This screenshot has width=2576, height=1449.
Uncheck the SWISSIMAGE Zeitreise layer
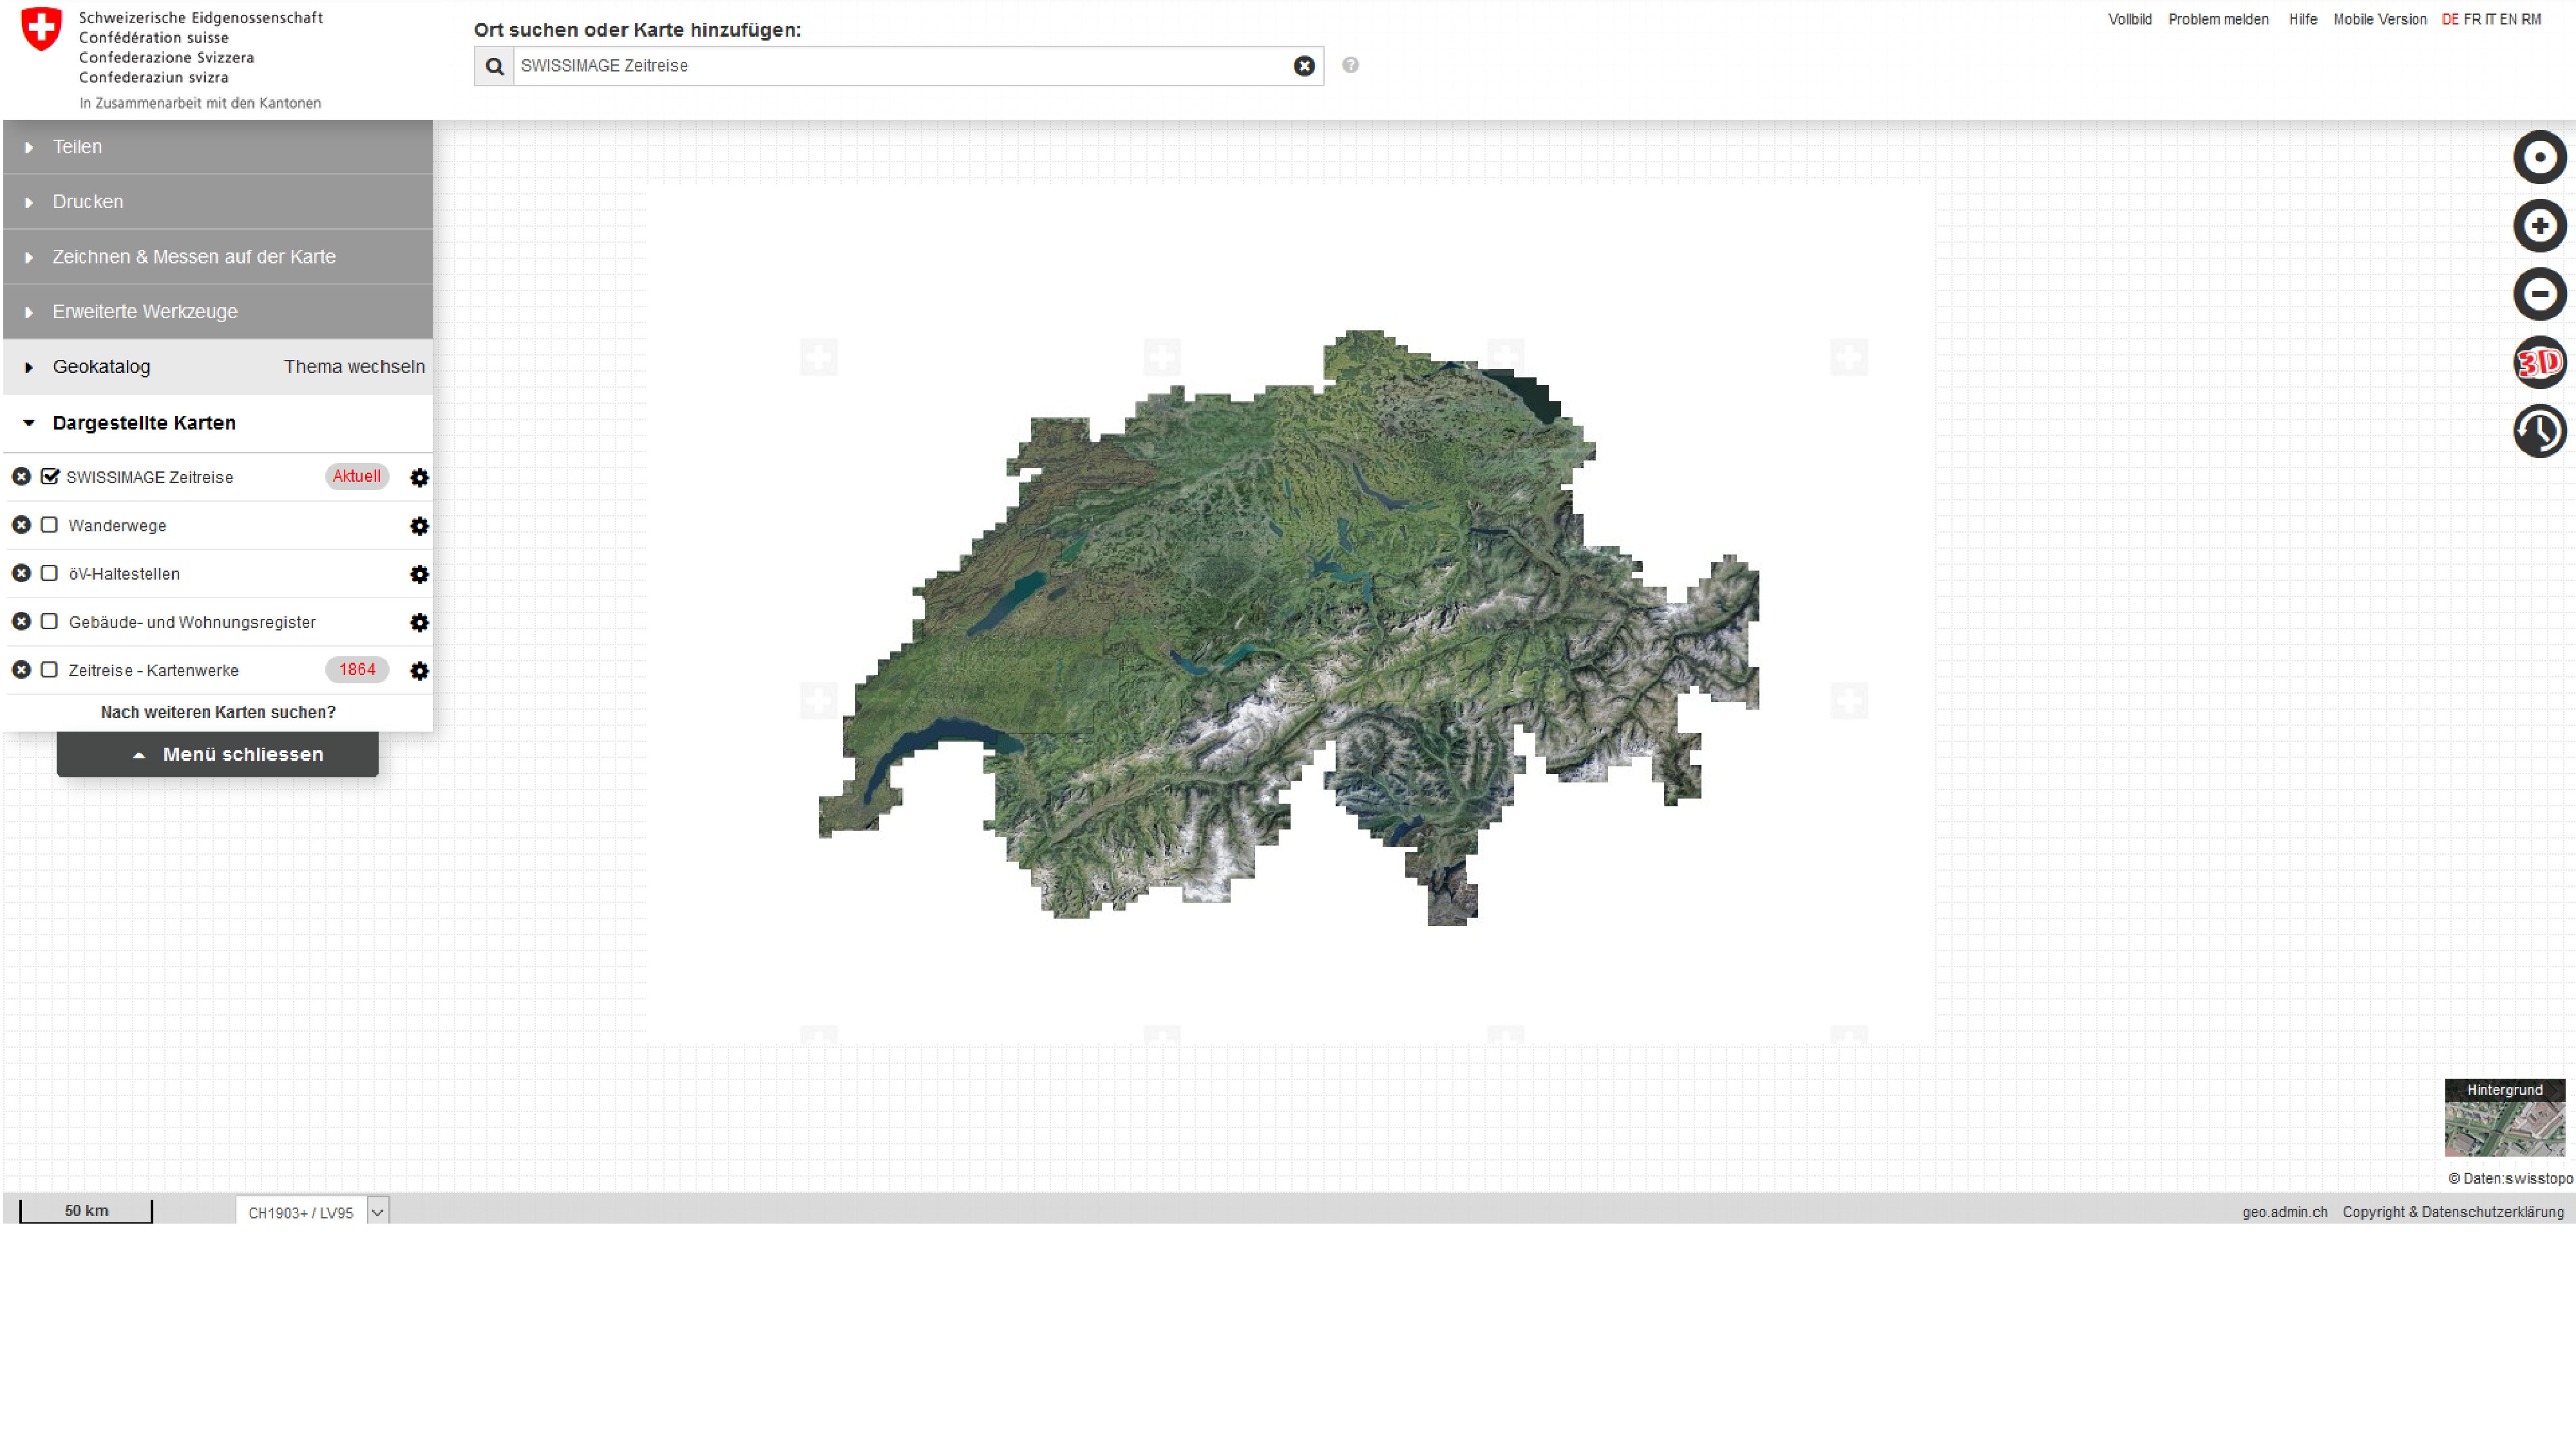[50, 476]
